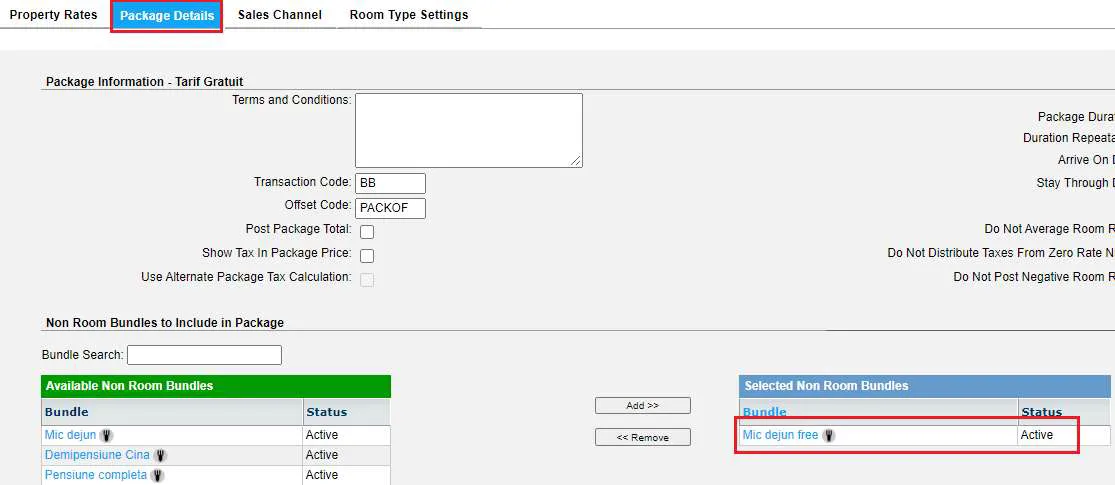Image resolution: width=1115 pixels, height=485 pixels.
Task: Click the Transaction Code field containing BB
Action: click(x=390, y=183)
